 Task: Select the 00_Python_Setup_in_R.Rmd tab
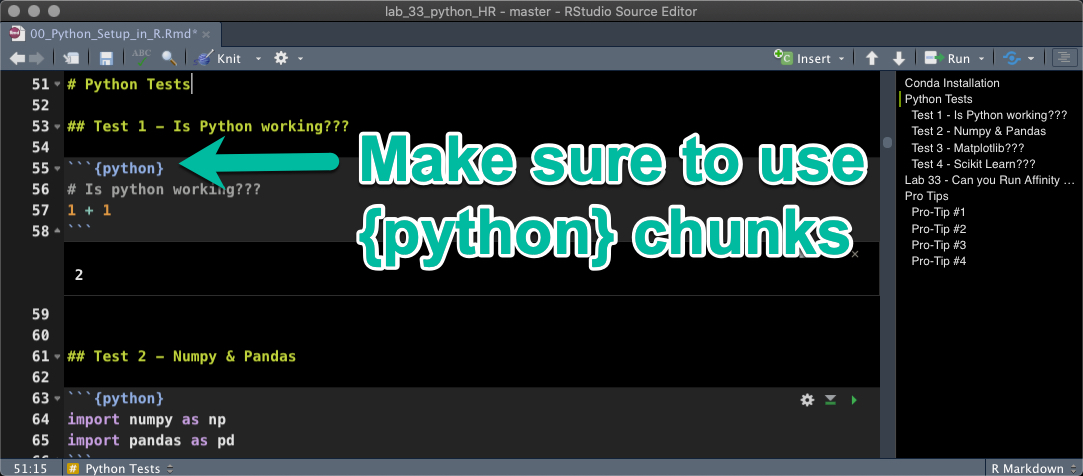point(111,33)
